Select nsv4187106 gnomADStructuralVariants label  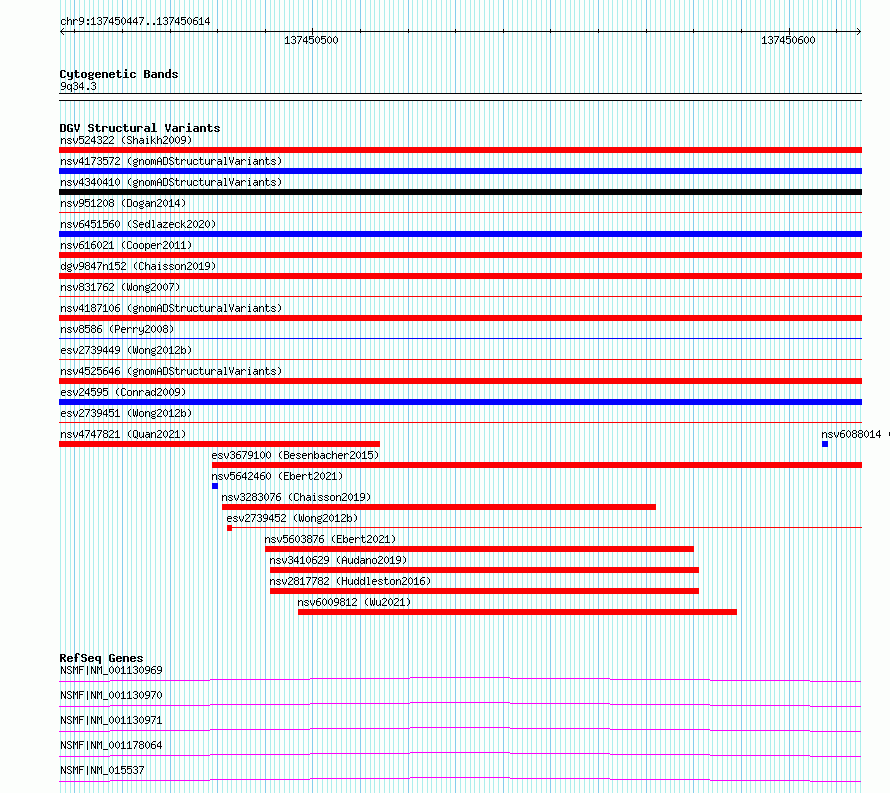click(171, 308)
